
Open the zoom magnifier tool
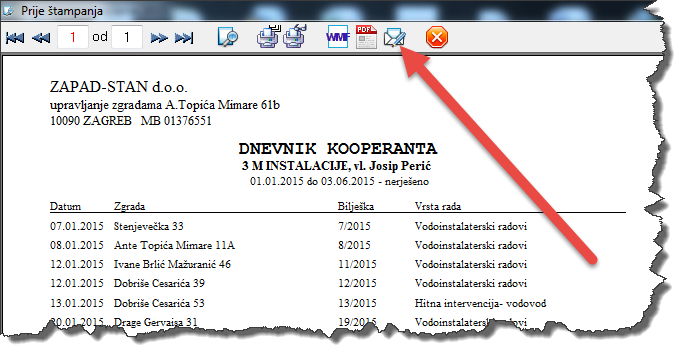pos(228,37)
